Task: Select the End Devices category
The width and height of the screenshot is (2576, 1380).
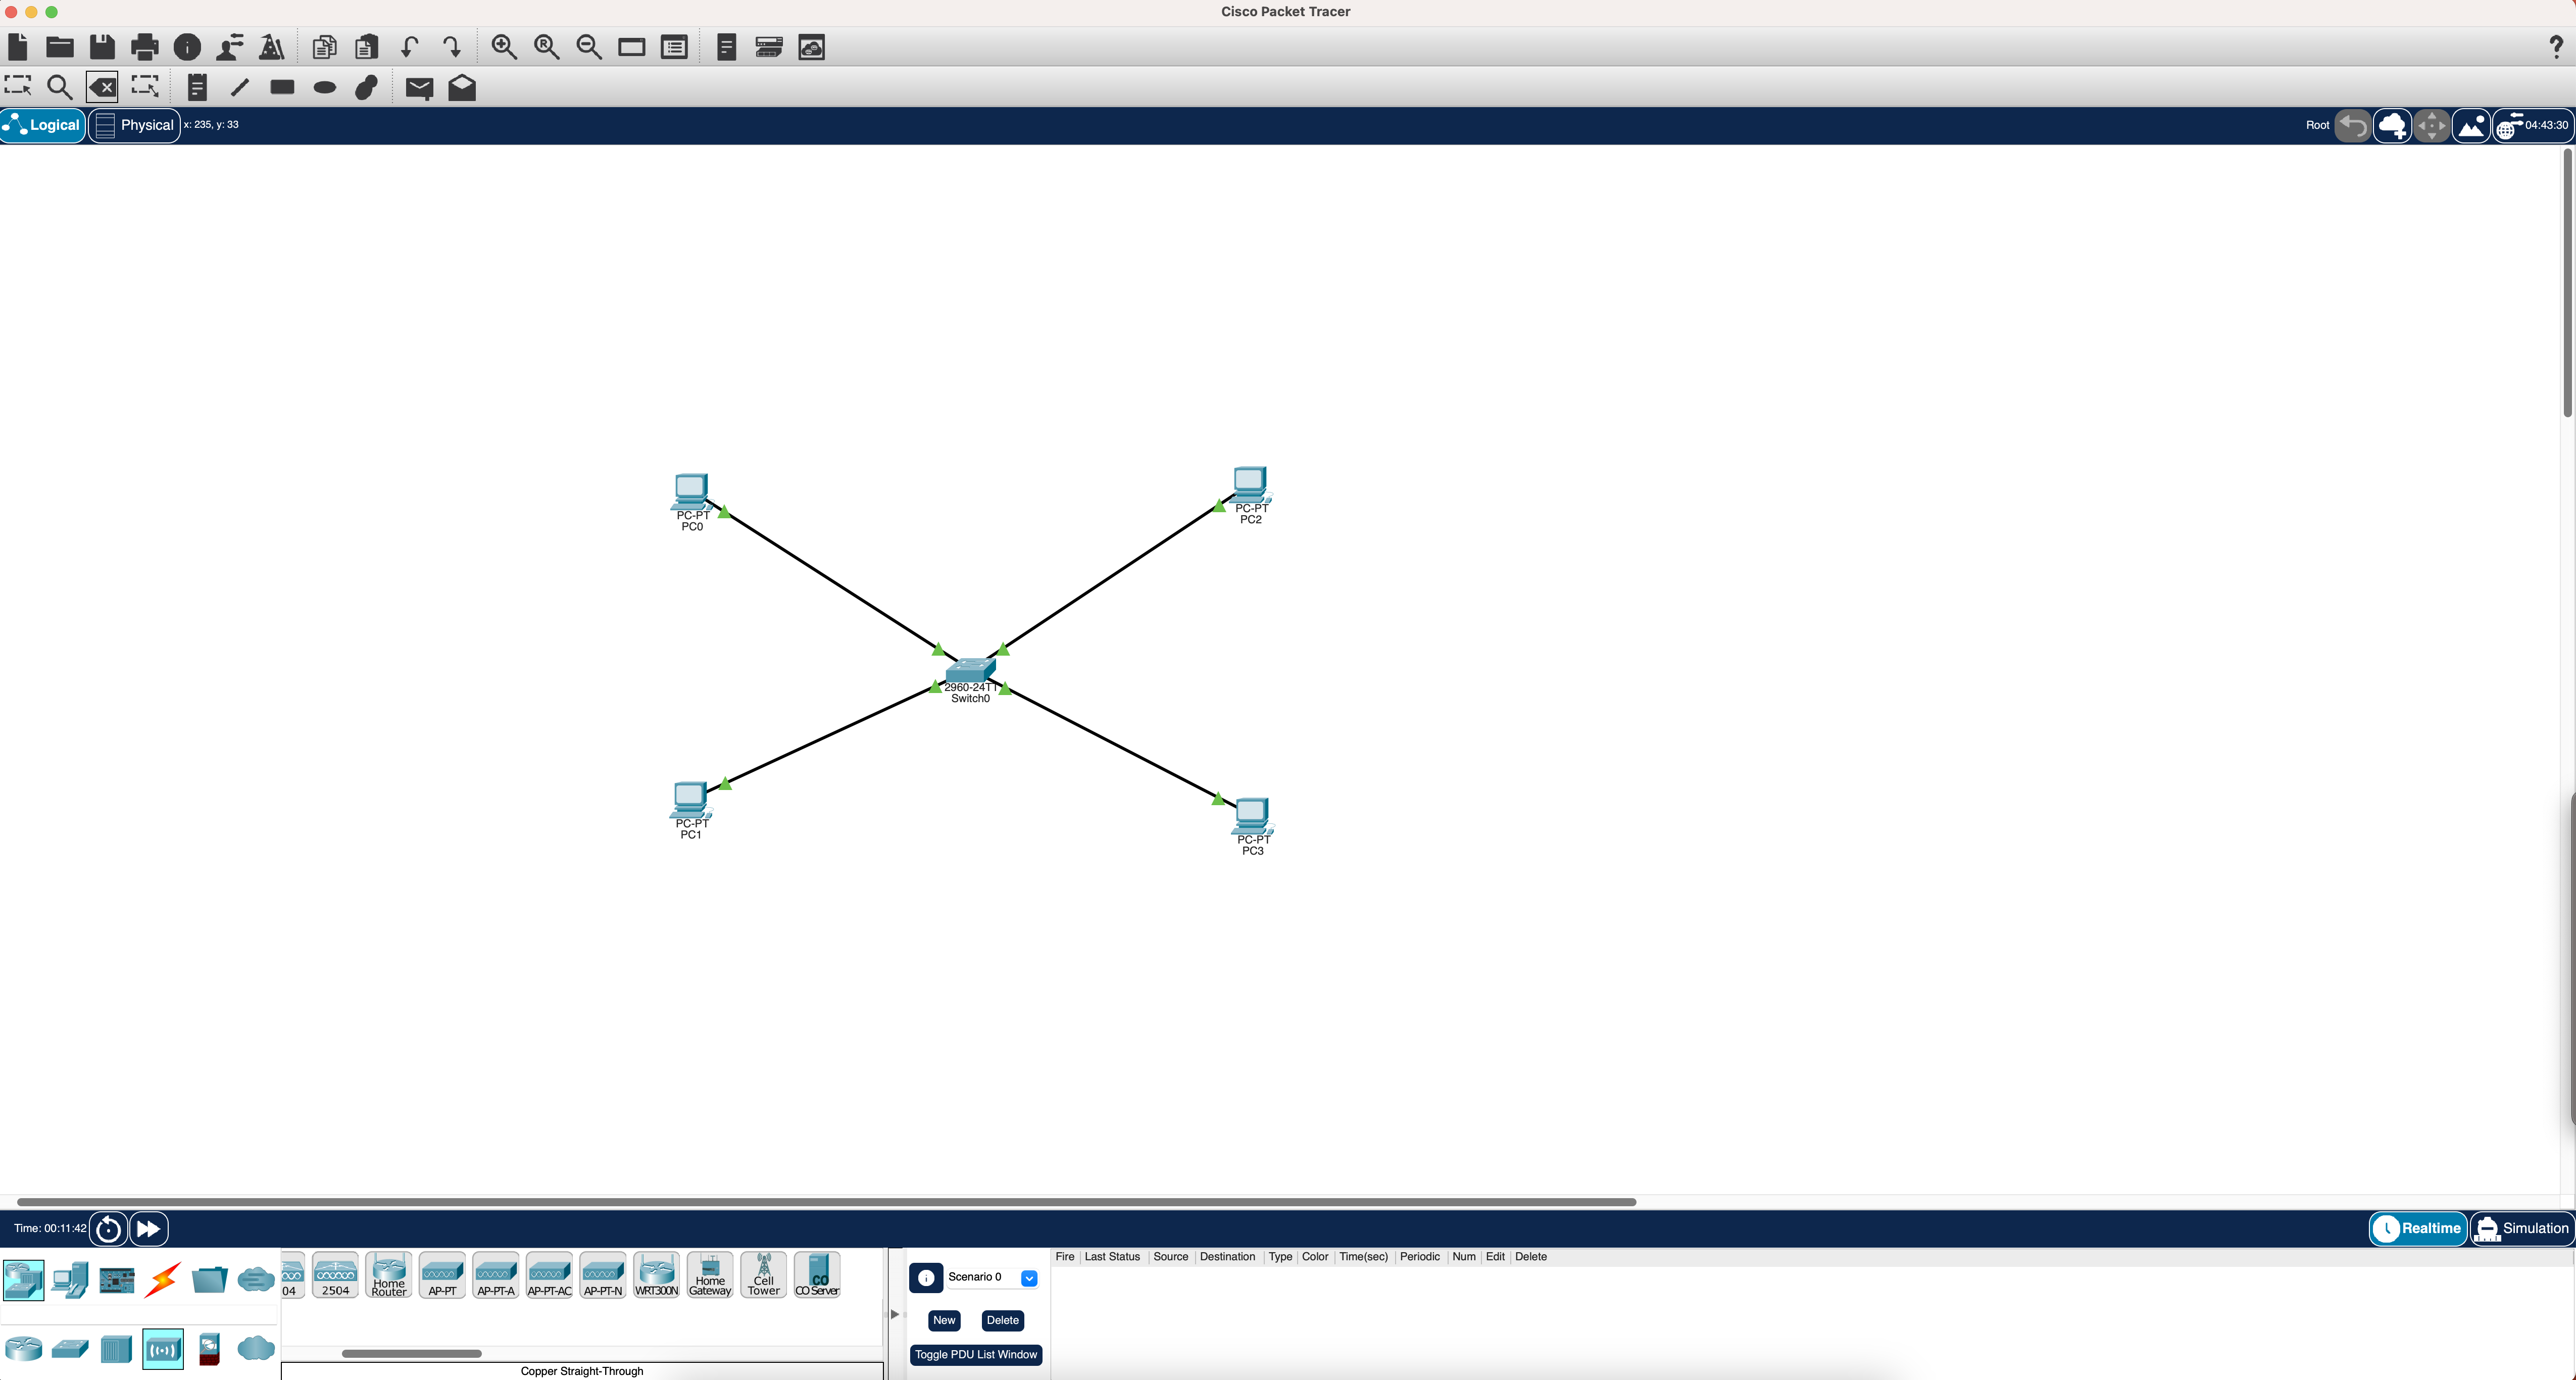Action: pyautogui.click(x=70, y=1279)
